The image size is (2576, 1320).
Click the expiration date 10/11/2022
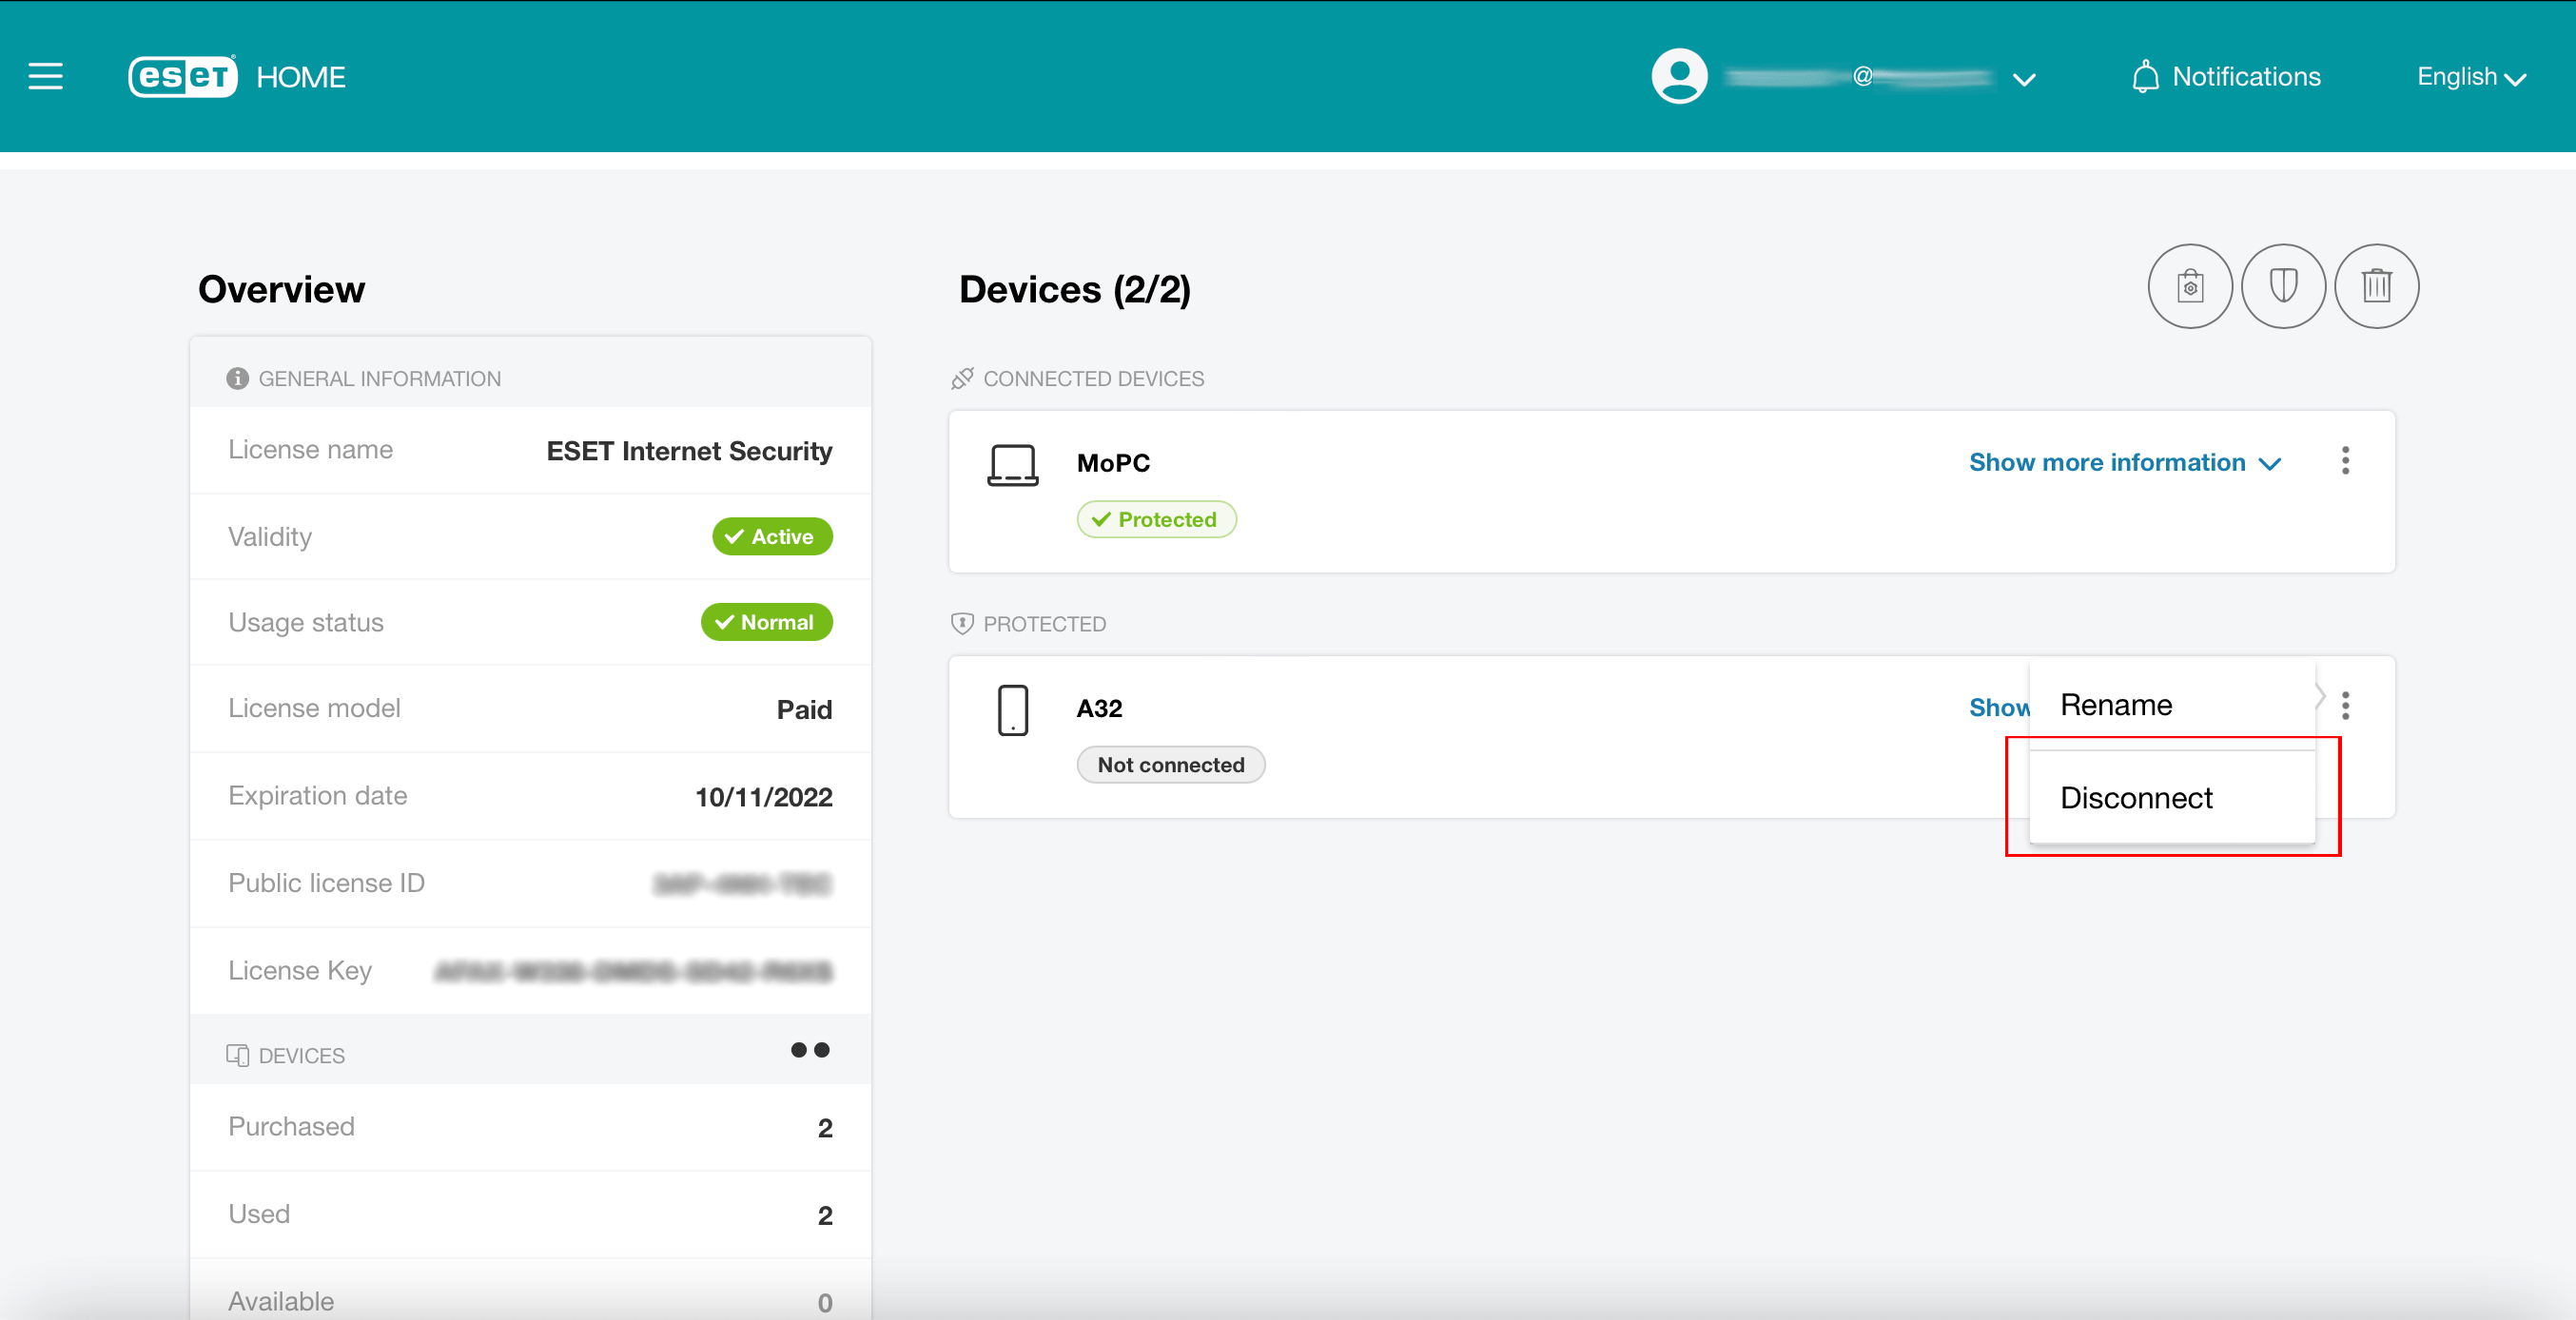(764, 797)
